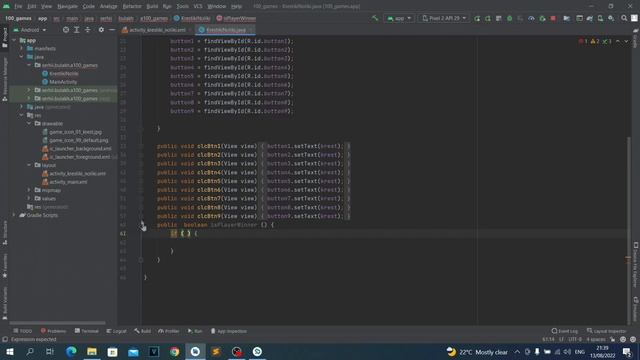This screenshot has height=360, width=640.
Task: Open the Event Log
Action: click(565, 331)
